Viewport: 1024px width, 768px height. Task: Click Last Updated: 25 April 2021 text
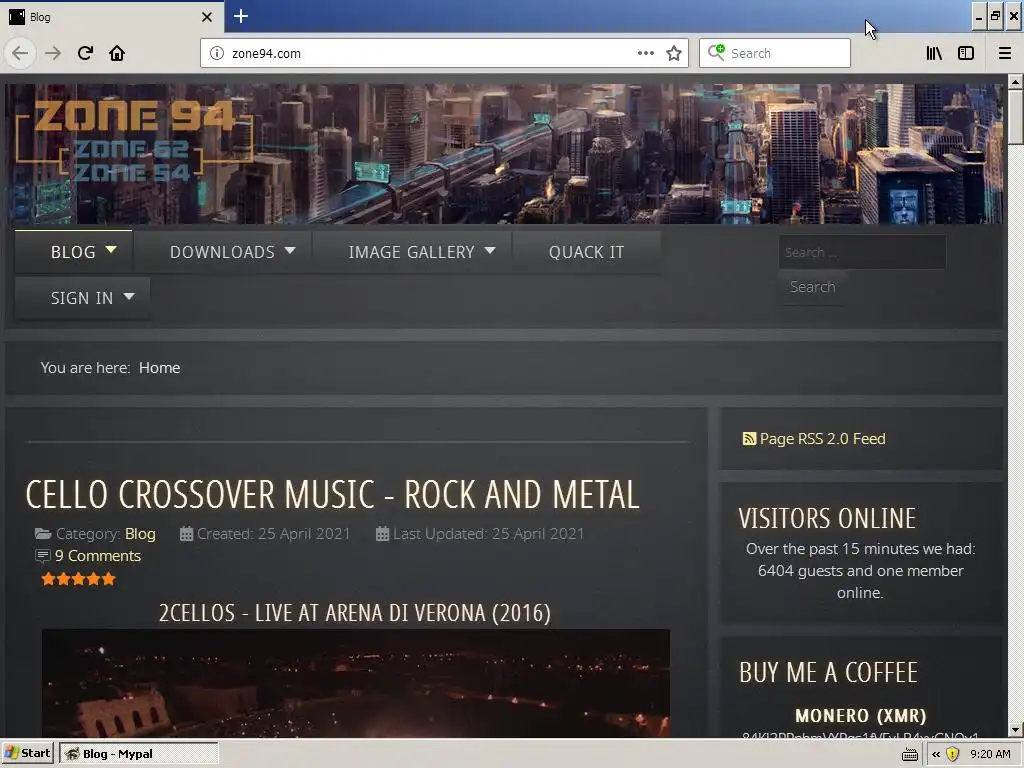(488, 534)
